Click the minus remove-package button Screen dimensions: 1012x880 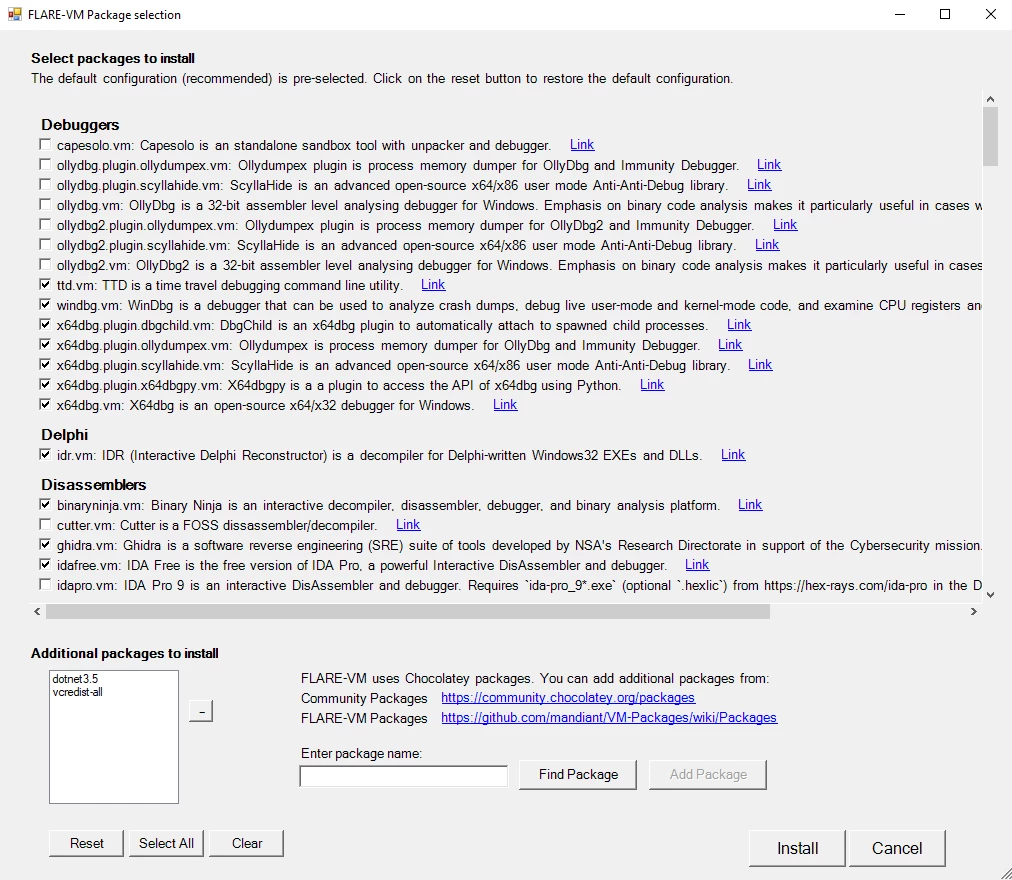[201, 711]
